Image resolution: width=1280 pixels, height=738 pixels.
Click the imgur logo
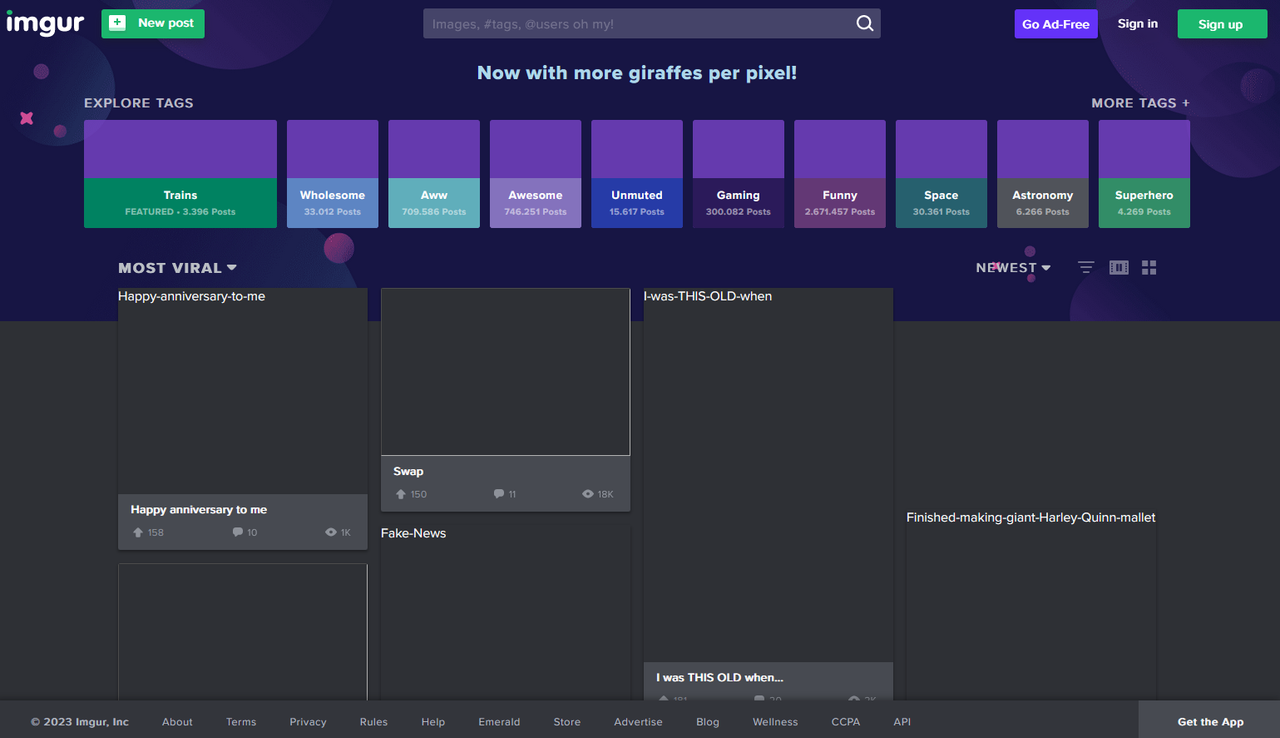pos(45,23)
